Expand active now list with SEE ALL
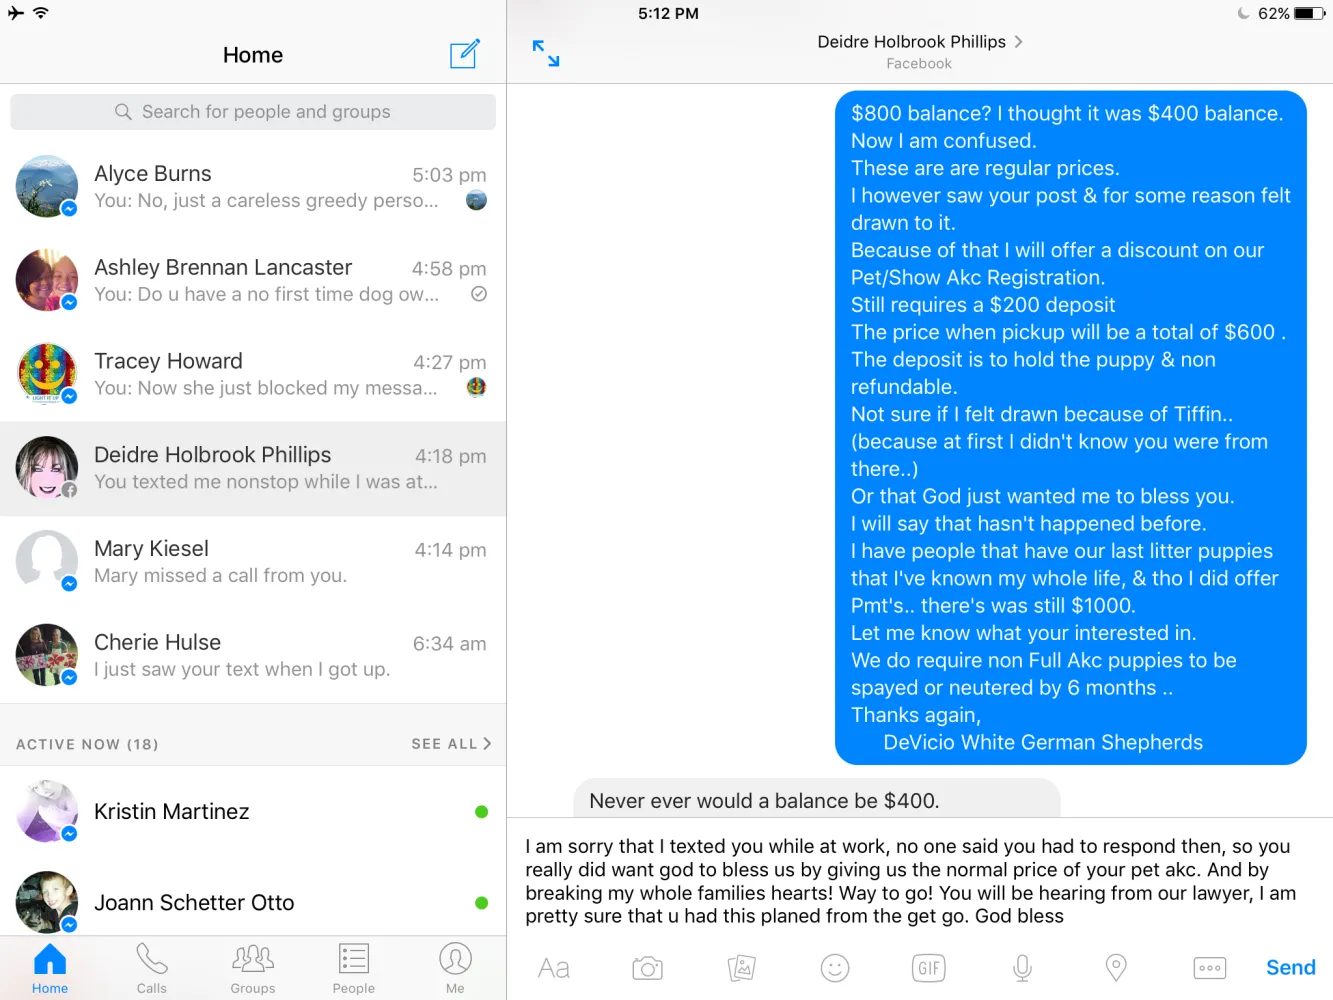The width and height of the screenshot is (1333, 1000). pos(451,744)
